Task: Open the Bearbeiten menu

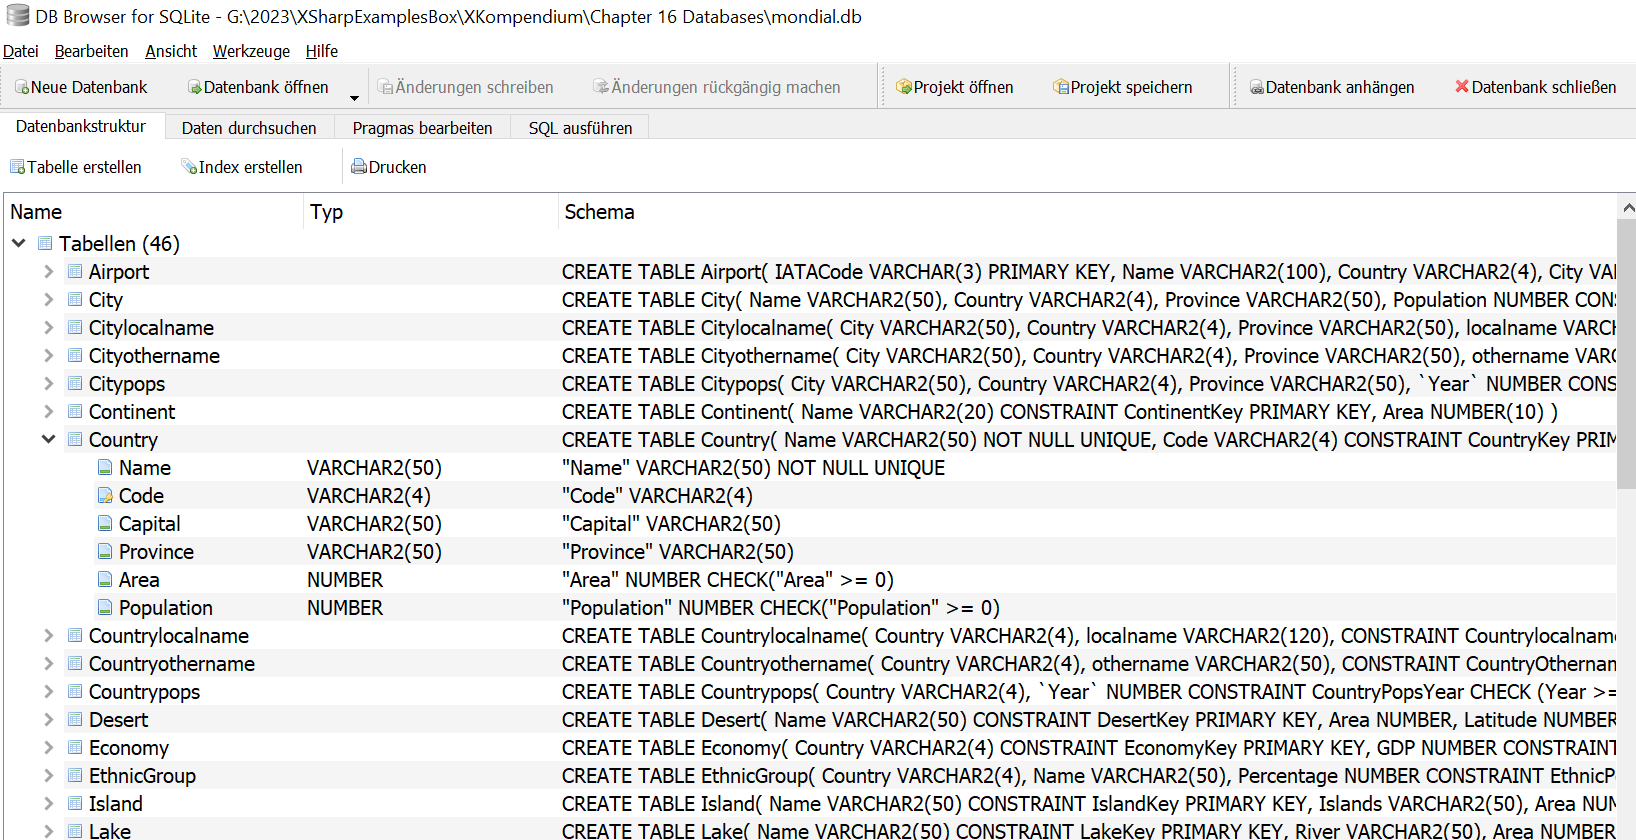Action: 91,51
